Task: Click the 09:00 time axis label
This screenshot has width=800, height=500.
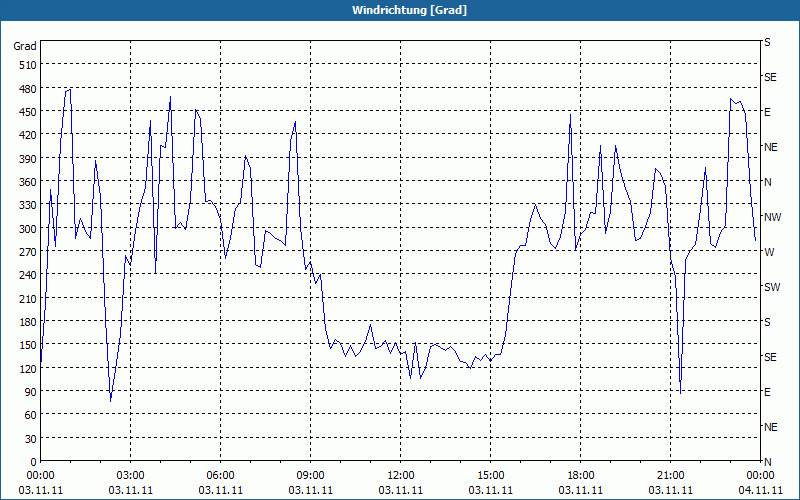Action: point(310,476)
